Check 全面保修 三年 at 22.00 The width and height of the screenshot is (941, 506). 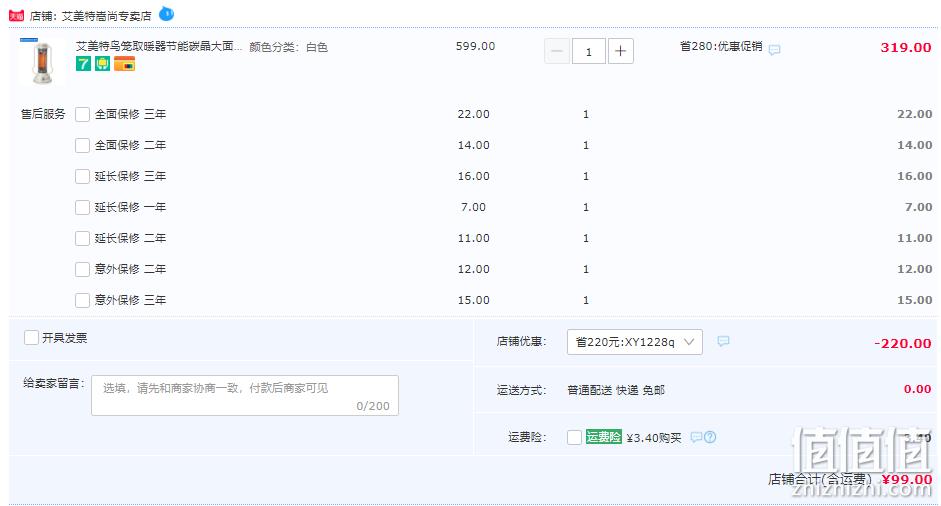pos(82,115)
